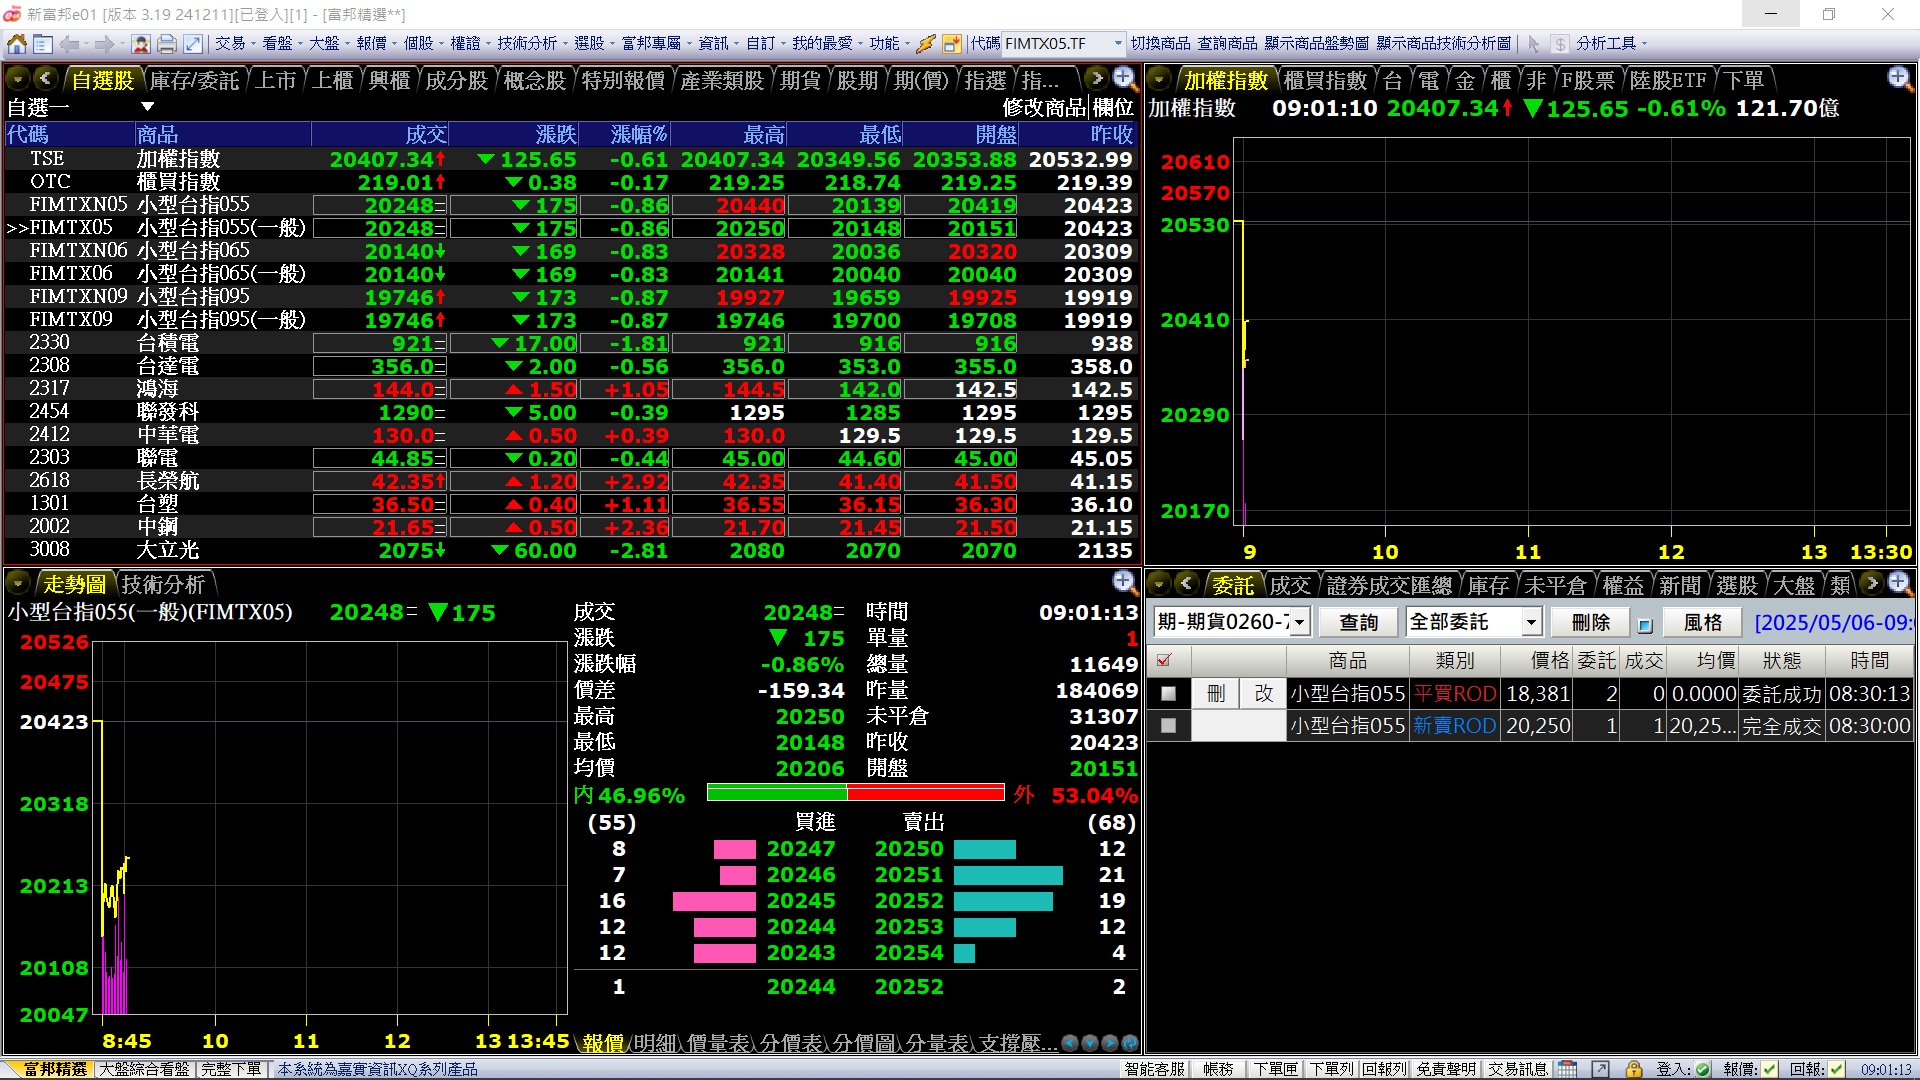Toggle the 回報 status checkbox
Viewport: 1920px width, 1080px height.
tap(1837, 1069)
